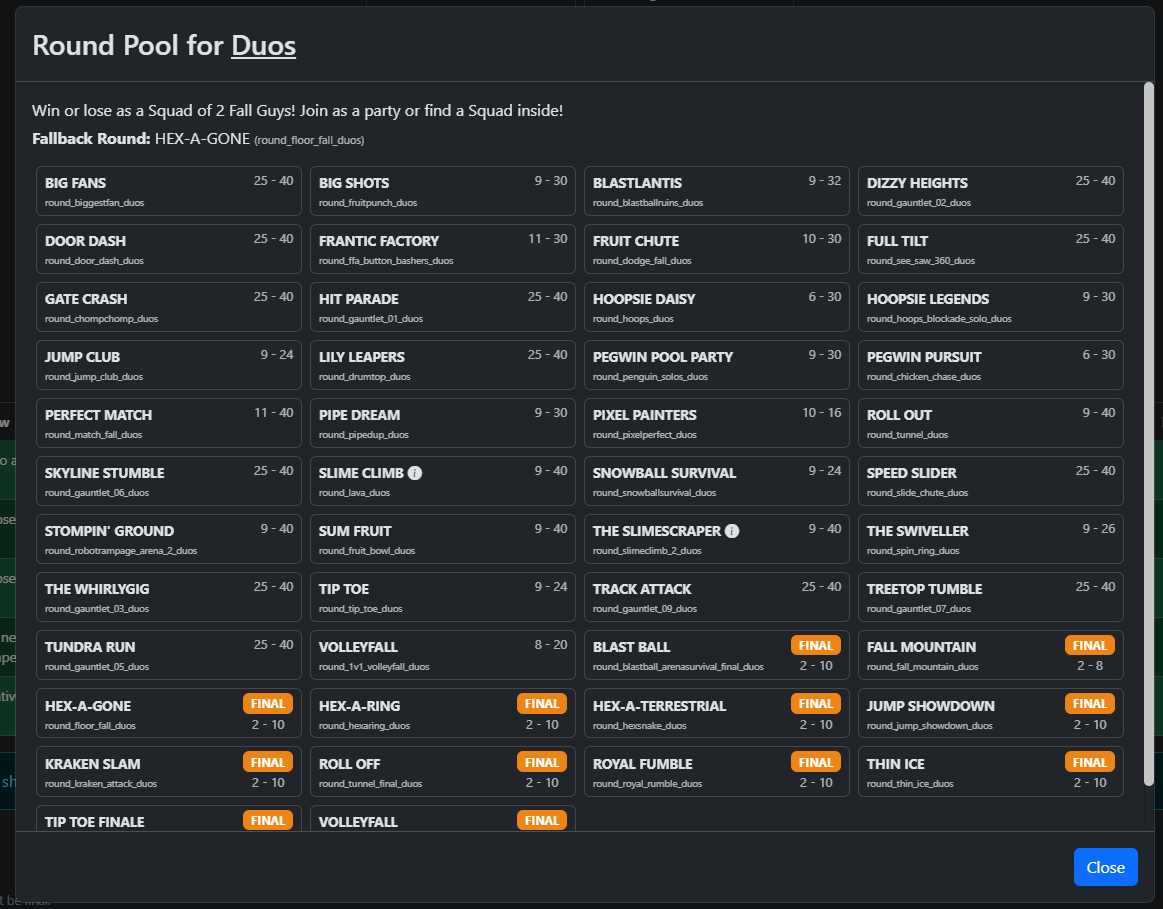Select the SKYLINE STUMBLE round card

pyautogui.click(x=169, y=481)
